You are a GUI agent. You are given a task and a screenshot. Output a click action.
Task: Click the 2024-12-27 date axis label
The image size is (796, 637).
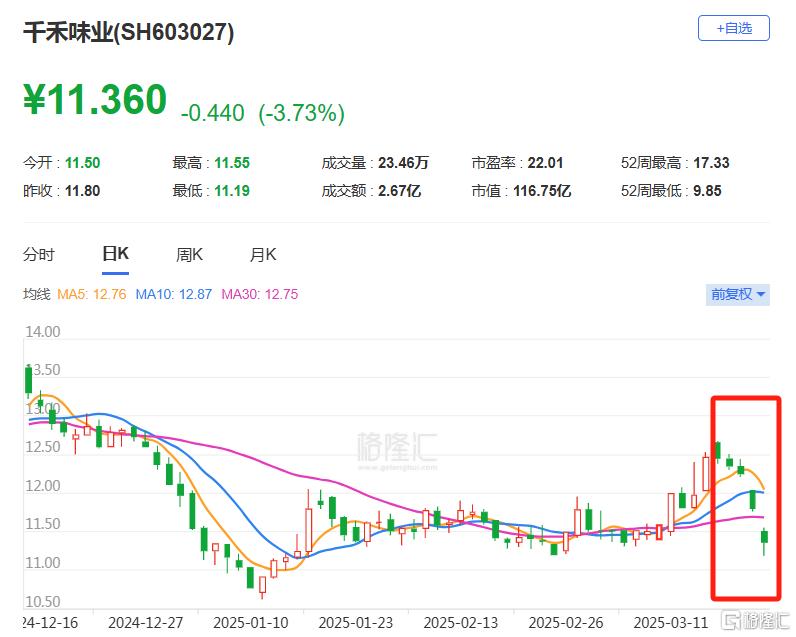click(146, 623)
